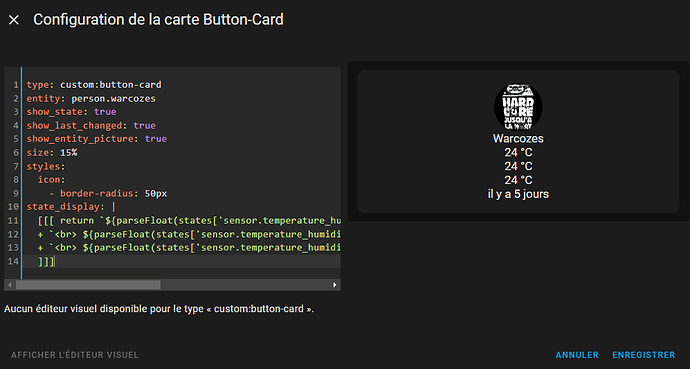Image resolution: width=690 pixels, height=369 pixels.
Task: Click the 'show_state: true' line
Action: (x=71, y=112)
